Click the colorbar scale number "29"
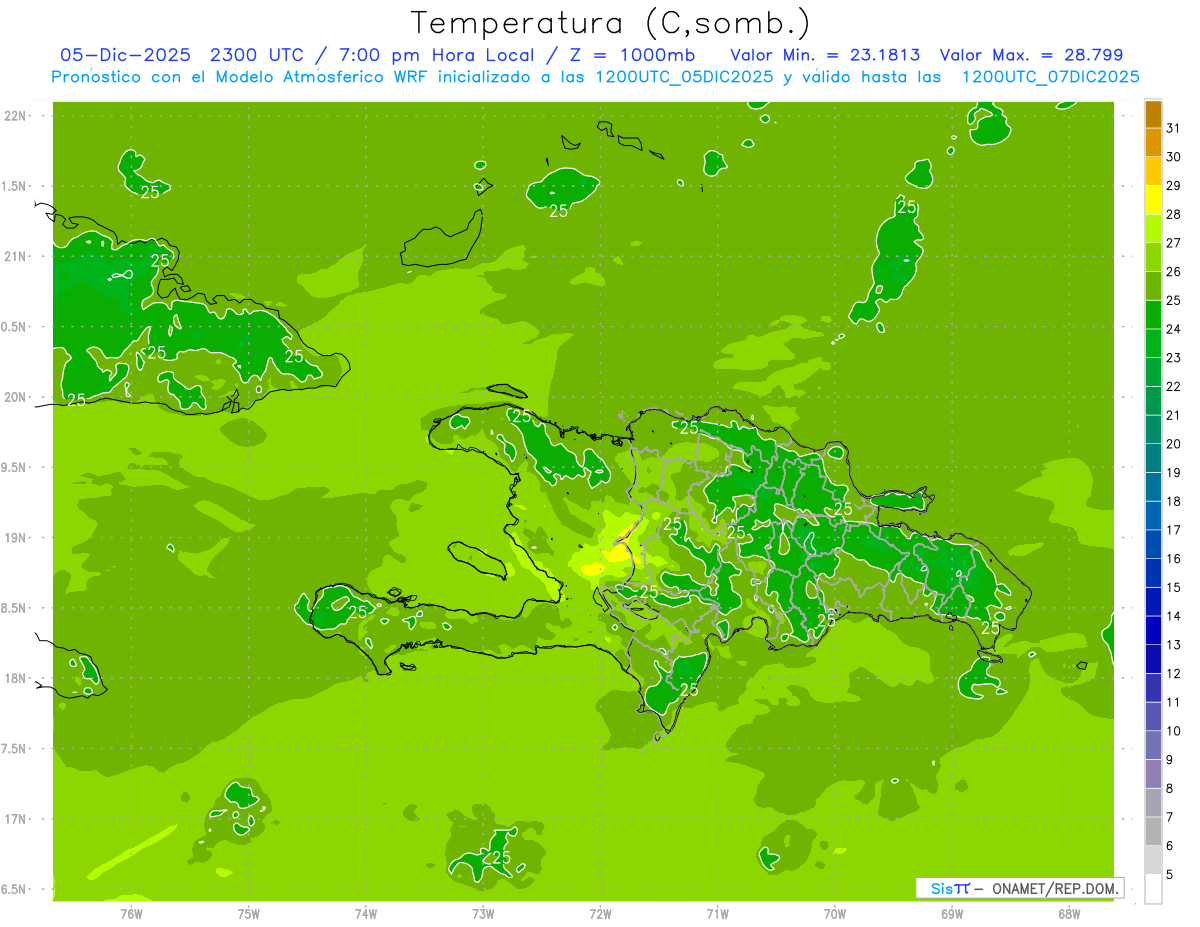The width and height of the screenshot is (1200, 927). point(1174,185)
